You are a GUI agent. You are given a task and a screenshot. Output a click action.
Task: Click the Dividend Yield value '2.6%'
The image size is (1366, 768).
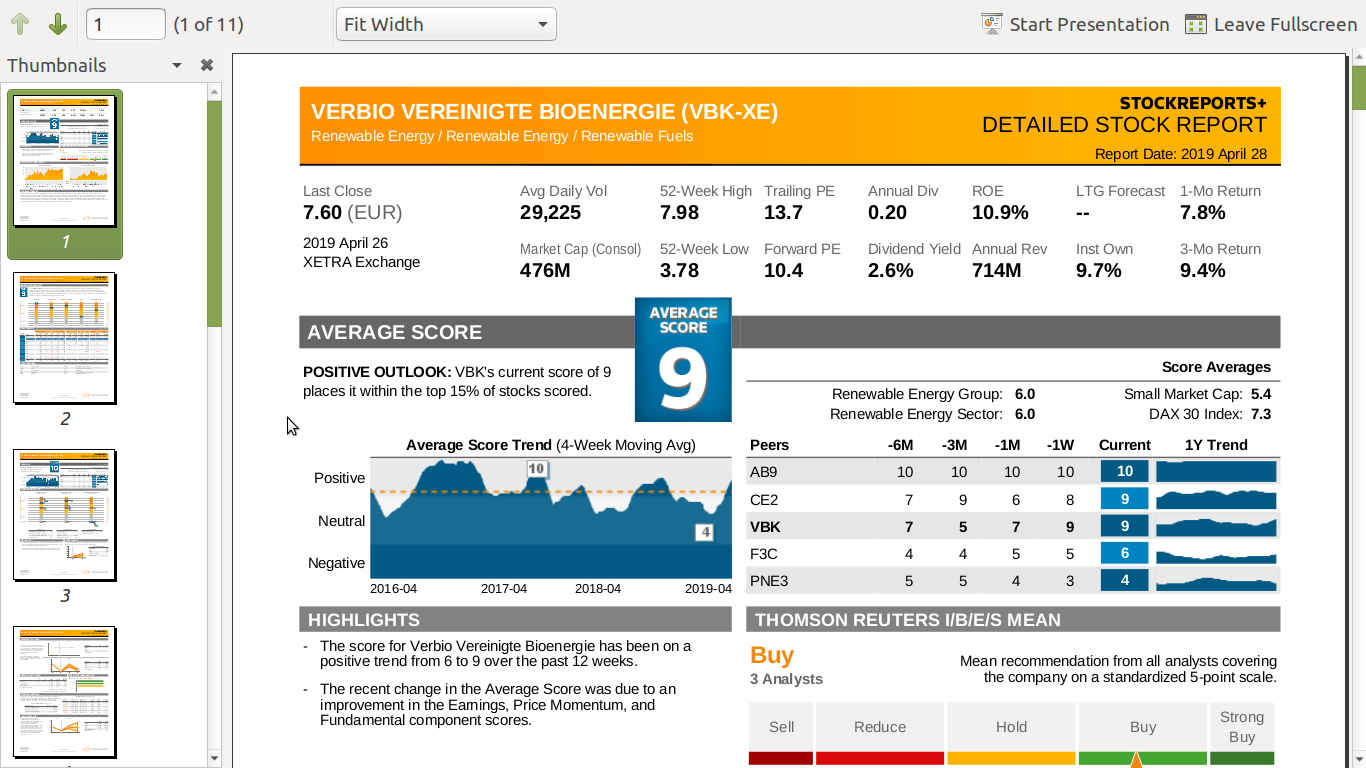[891, 270]
